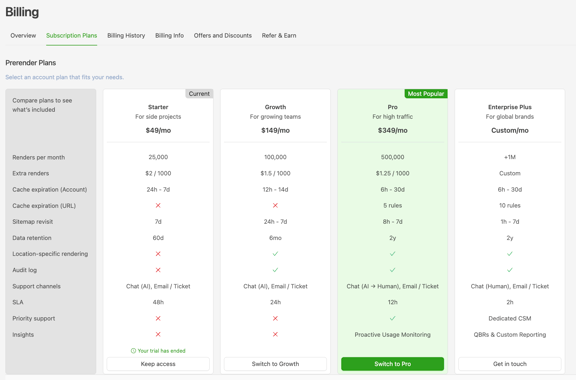
Task: Click the Keep access button
Action: point(158,364)
